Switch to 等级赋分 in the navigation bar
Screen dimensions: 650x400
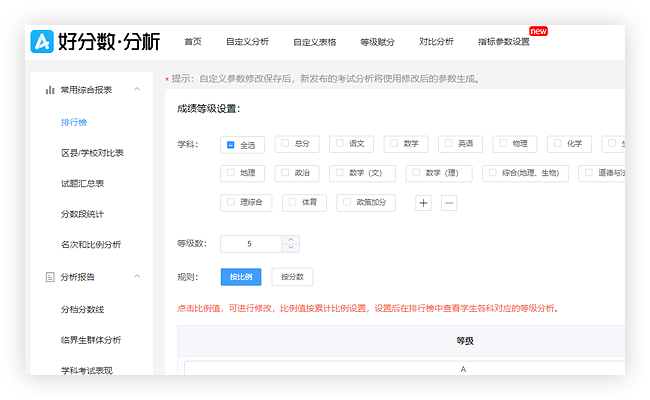377,41
